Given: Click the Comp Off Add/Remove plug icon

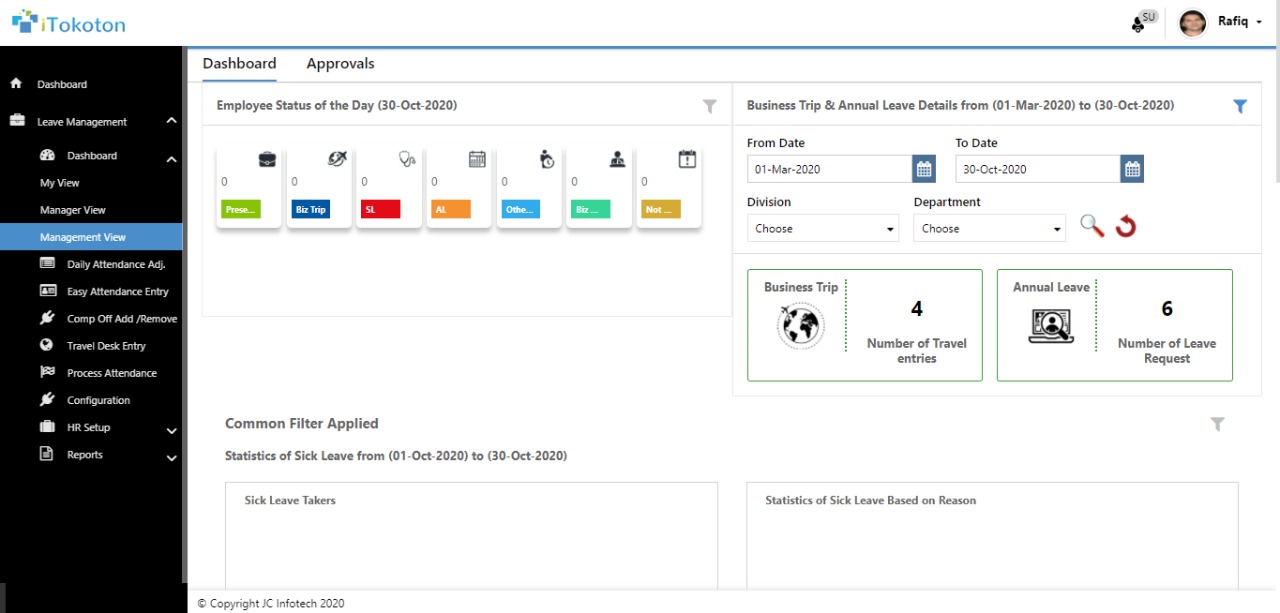Looking at the screenshot, I should (47, 318).
